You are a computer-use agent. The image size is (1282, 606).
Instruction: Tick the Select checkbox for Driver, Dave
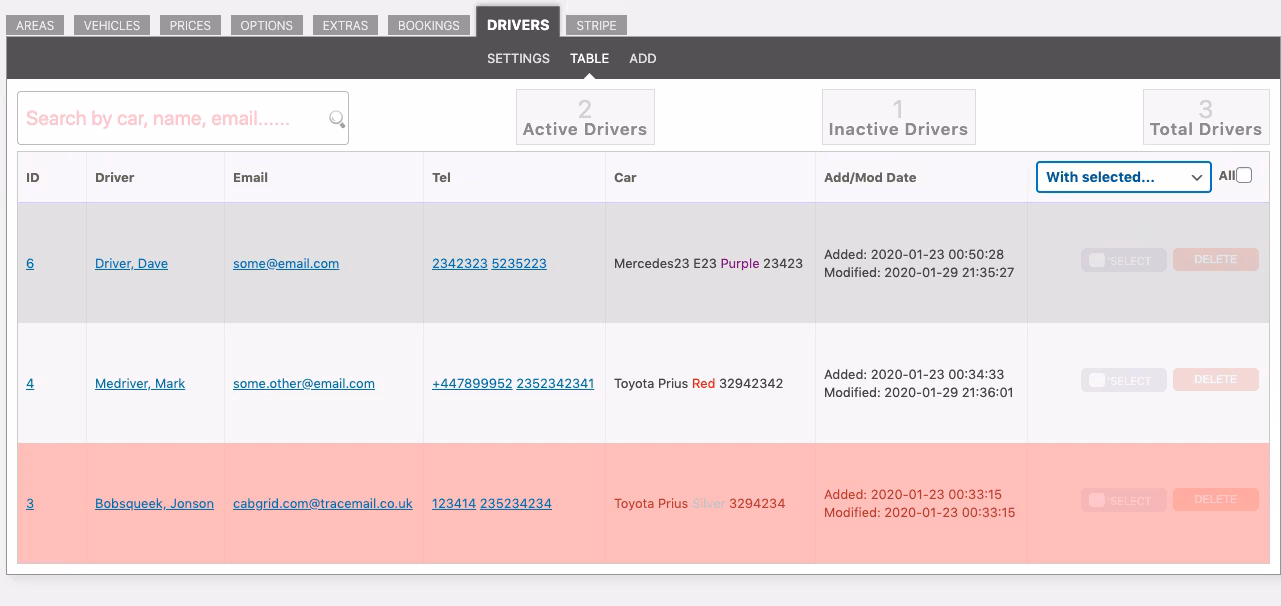1097,260
